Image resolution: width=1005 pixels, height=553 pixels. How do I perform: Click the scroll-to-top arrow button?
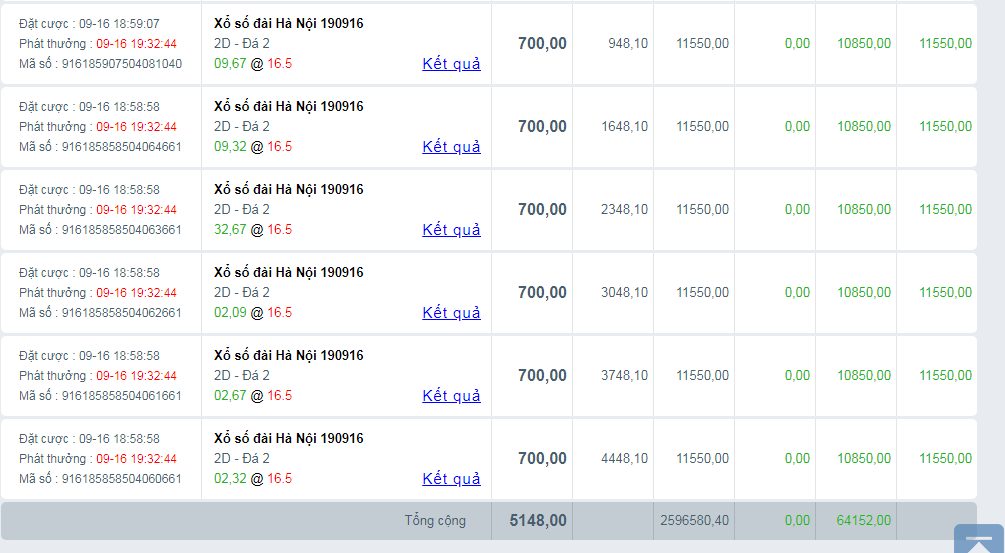[978, 540]
